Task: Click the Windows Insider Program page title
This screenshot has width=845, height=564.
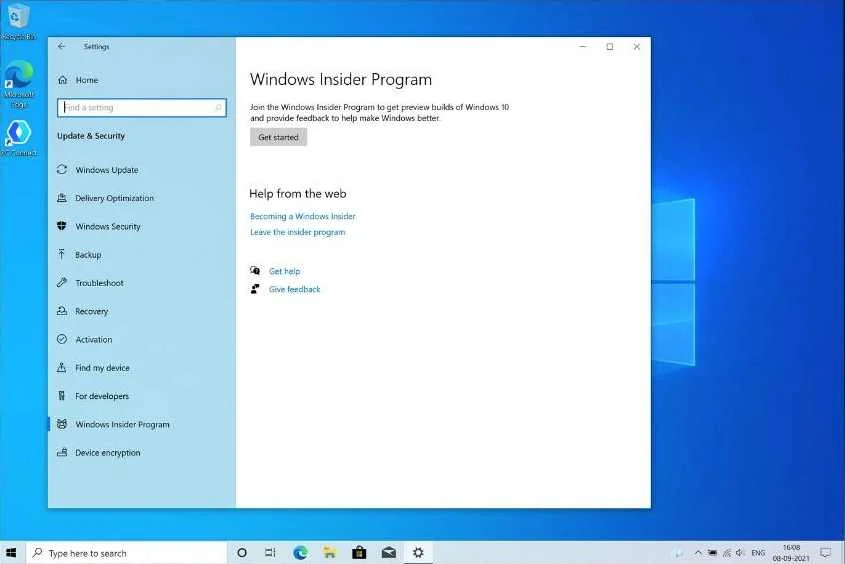Action: pyautogui.click(x=341, y=80)
